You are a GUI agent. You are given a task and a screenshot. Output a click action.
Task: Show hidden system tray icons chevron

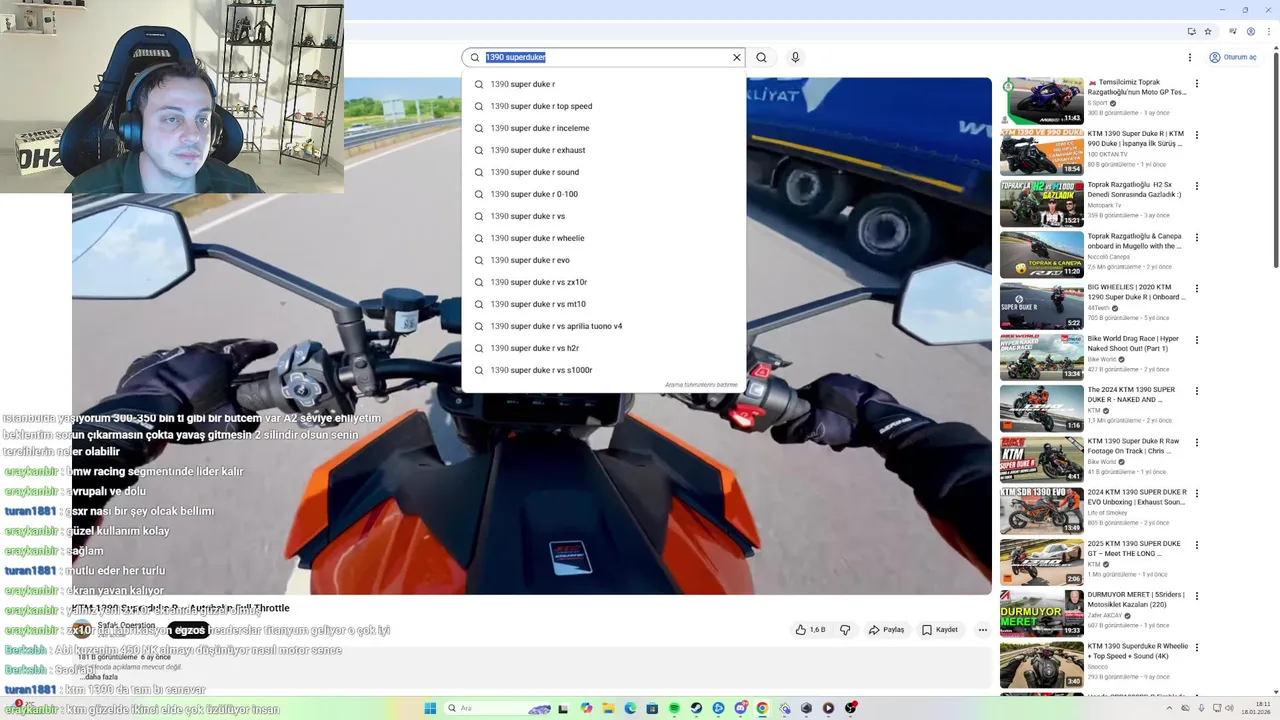coord(1169,708)
